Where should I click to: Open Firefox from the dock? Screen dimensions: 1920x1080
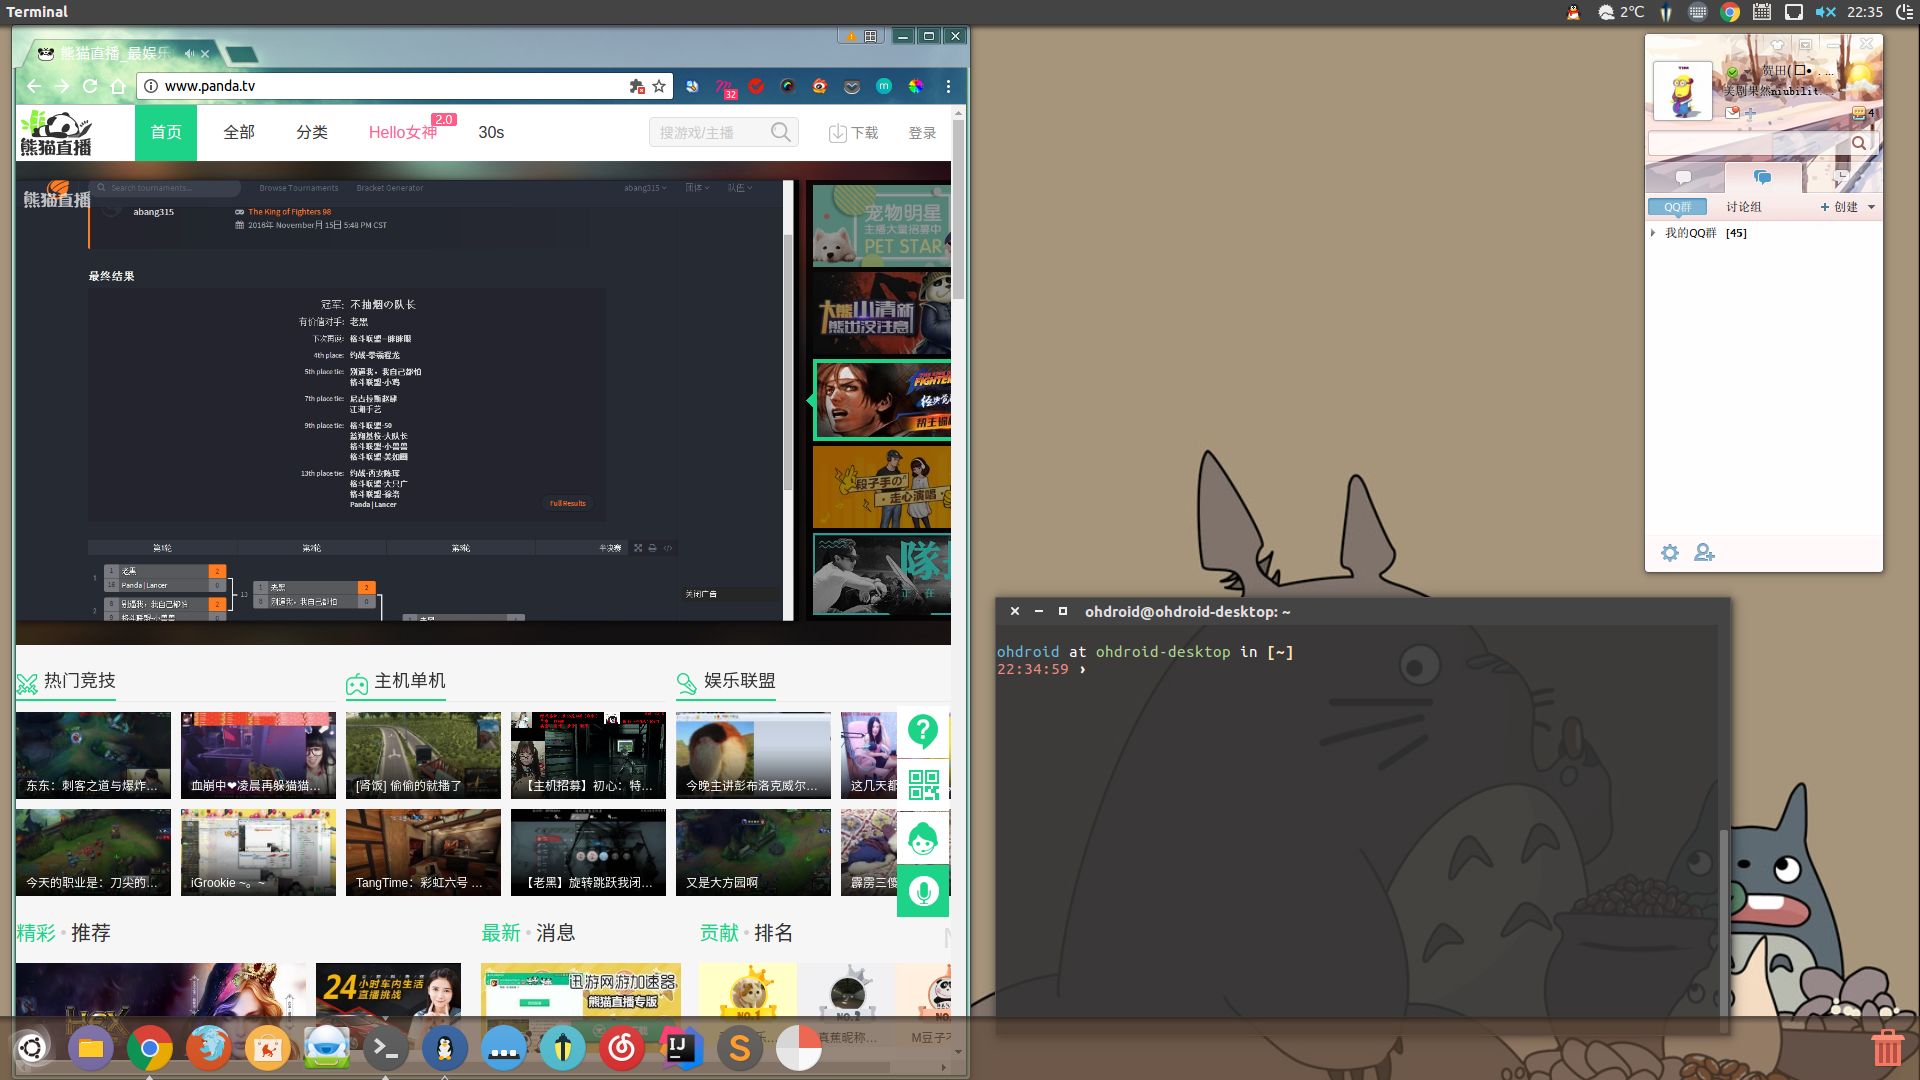coord(208,1048)
